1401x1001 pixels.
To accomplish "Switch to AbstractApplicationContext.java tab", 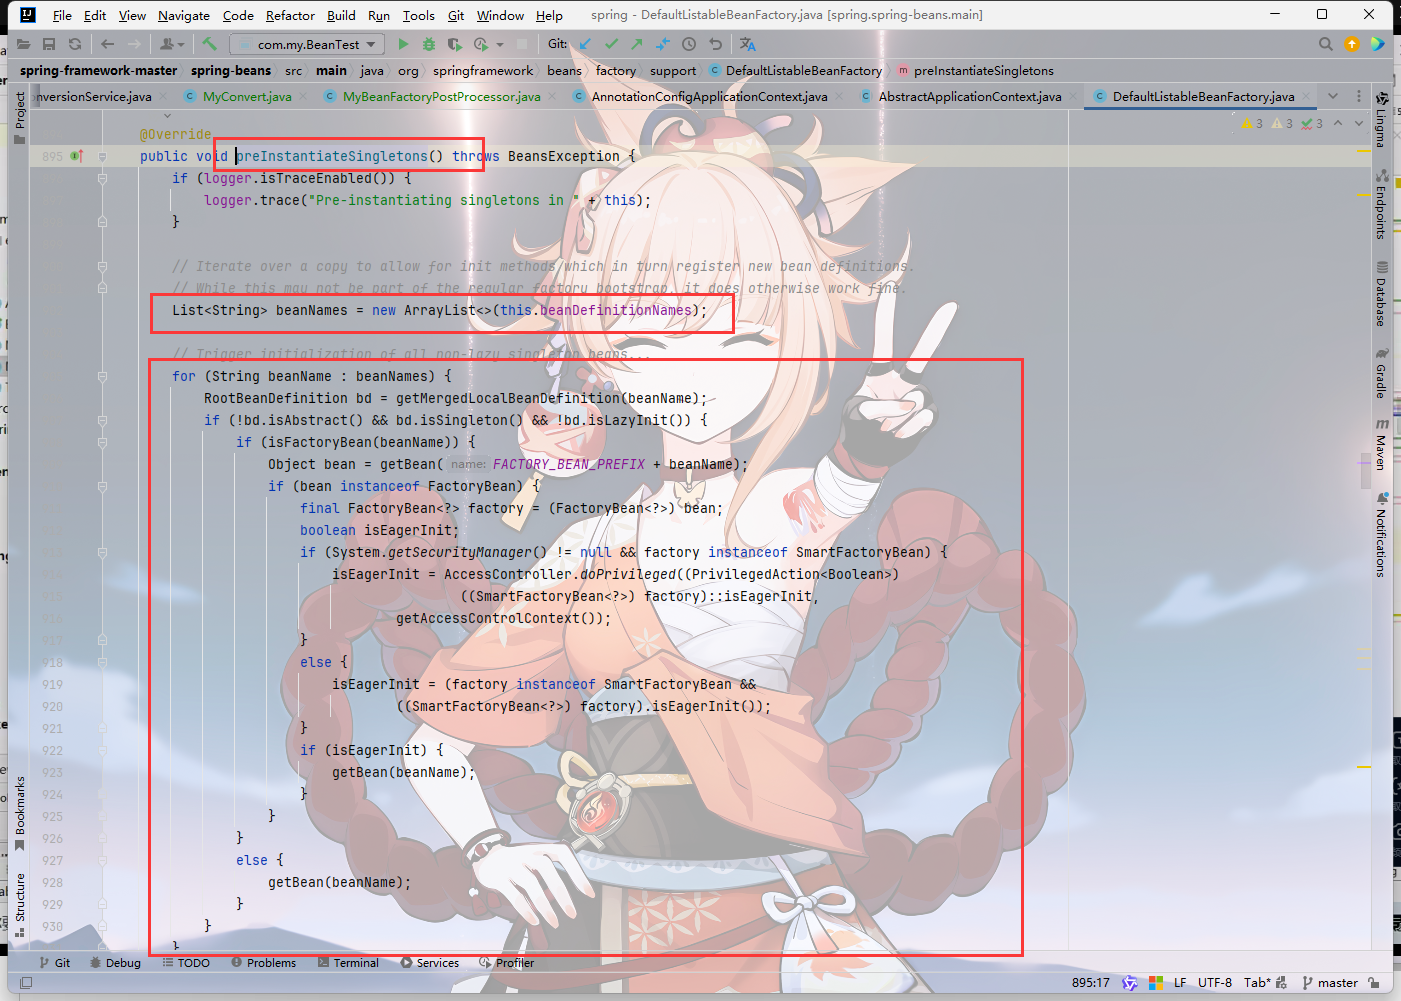I will coord(970,97).
